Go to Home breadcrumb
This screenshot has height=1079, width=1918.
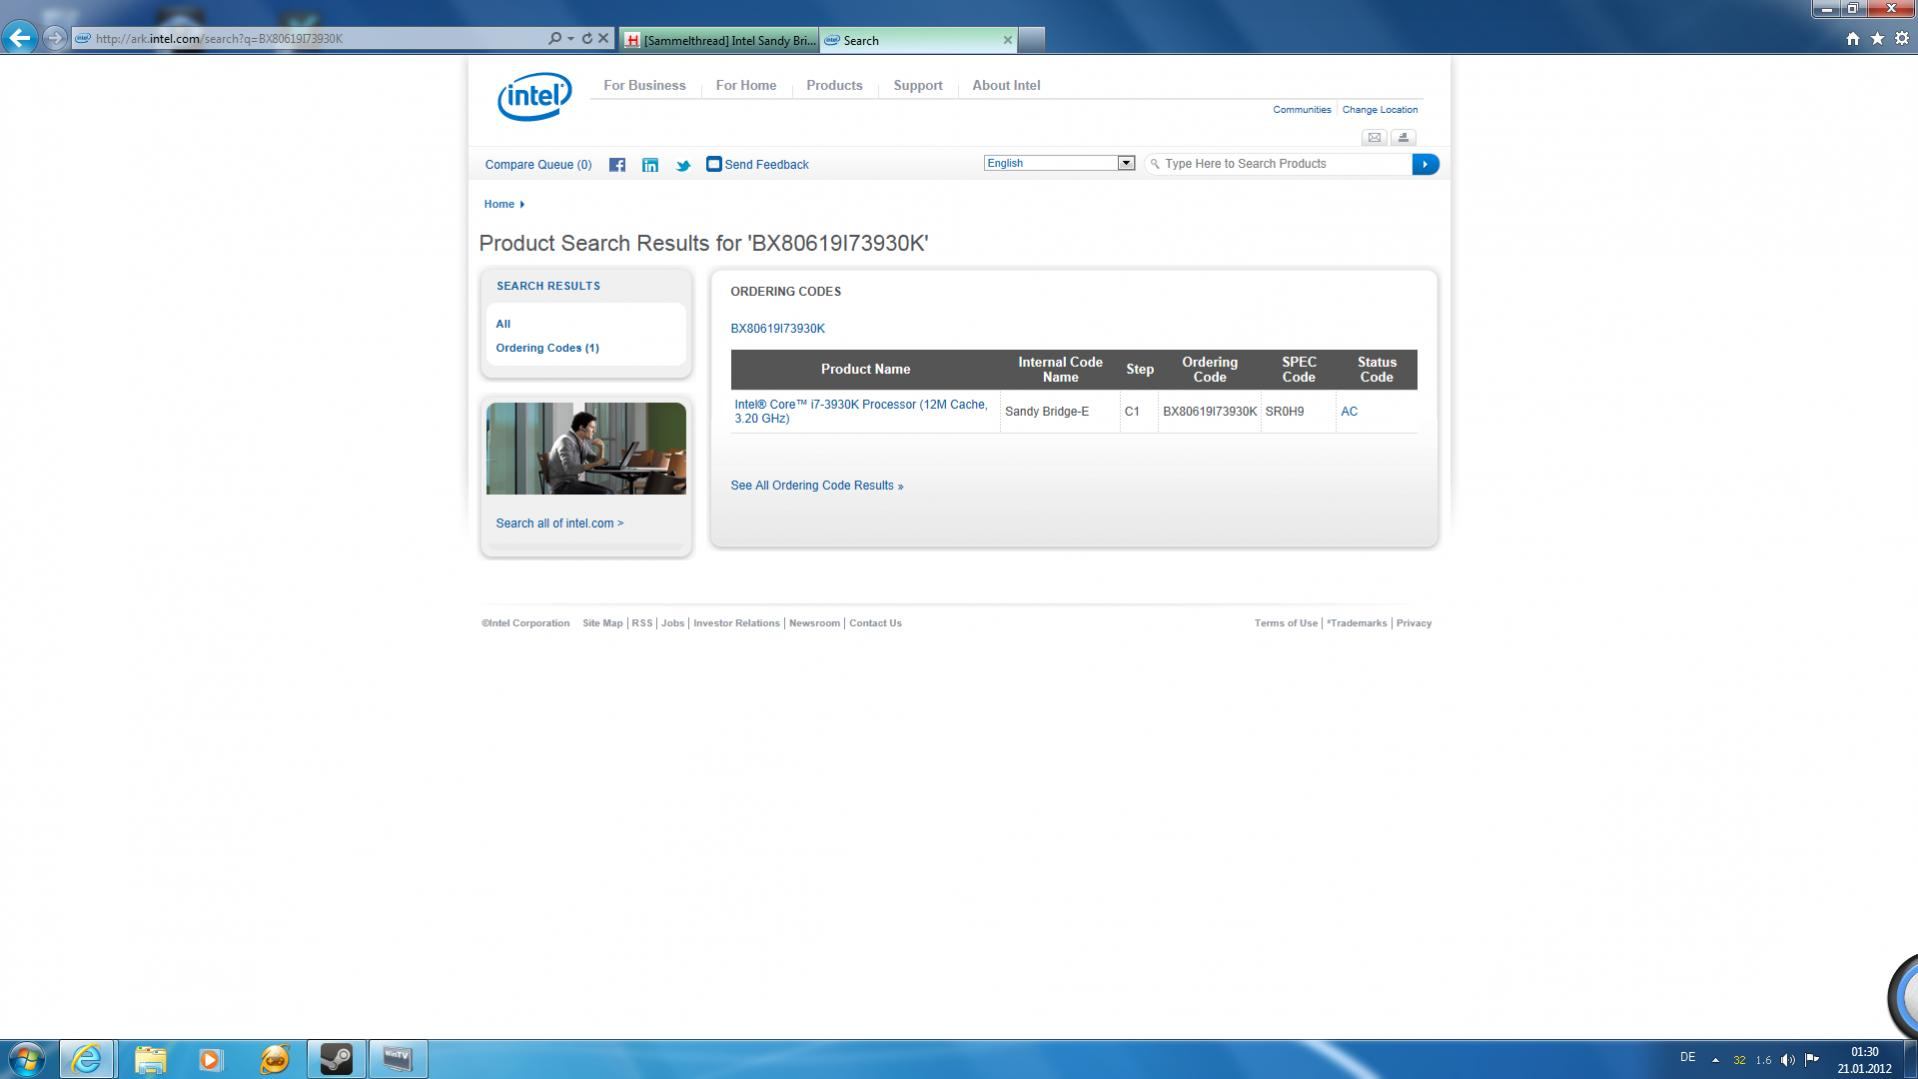tap(499, 204)
